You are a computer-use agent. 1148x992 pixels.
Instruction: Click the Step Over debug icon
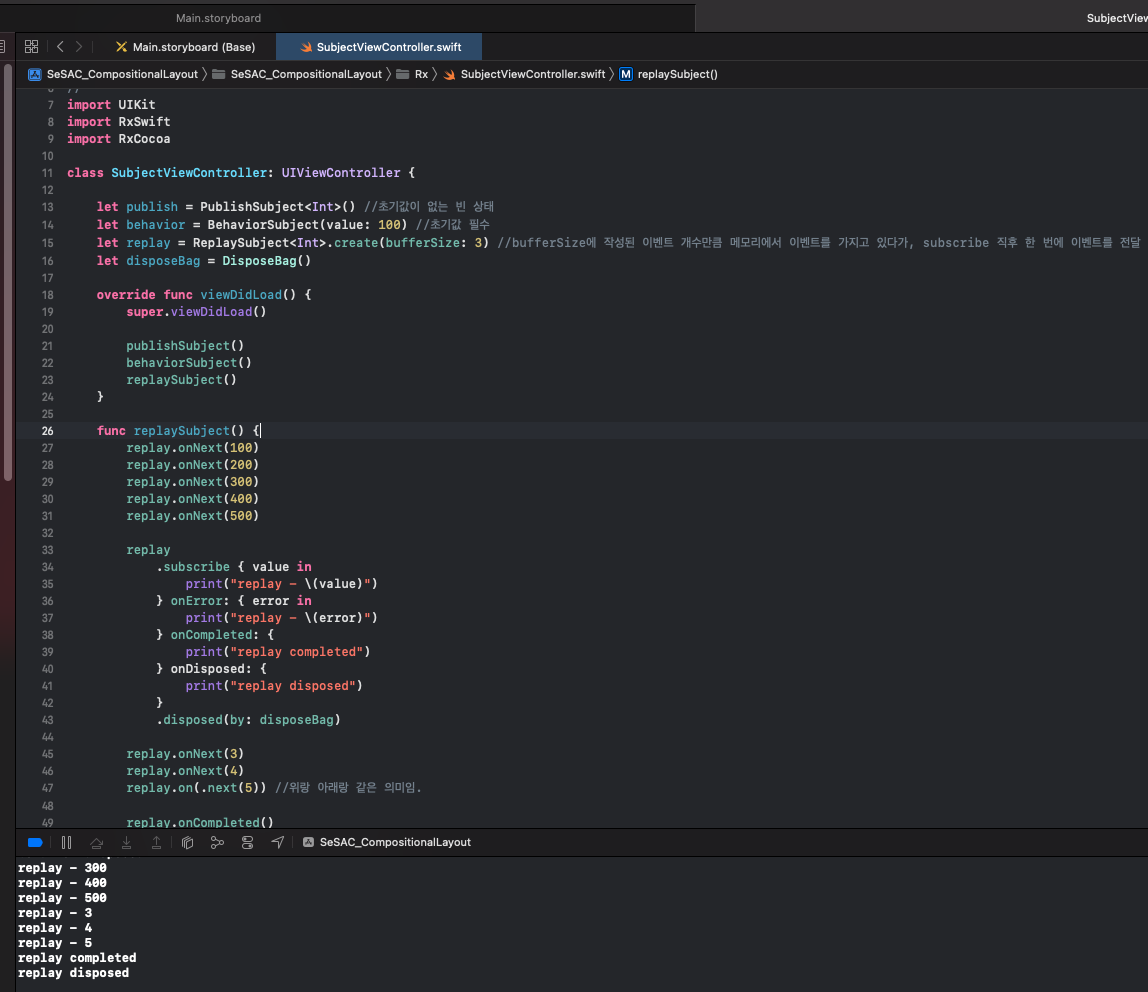click(x=97, y=843)
